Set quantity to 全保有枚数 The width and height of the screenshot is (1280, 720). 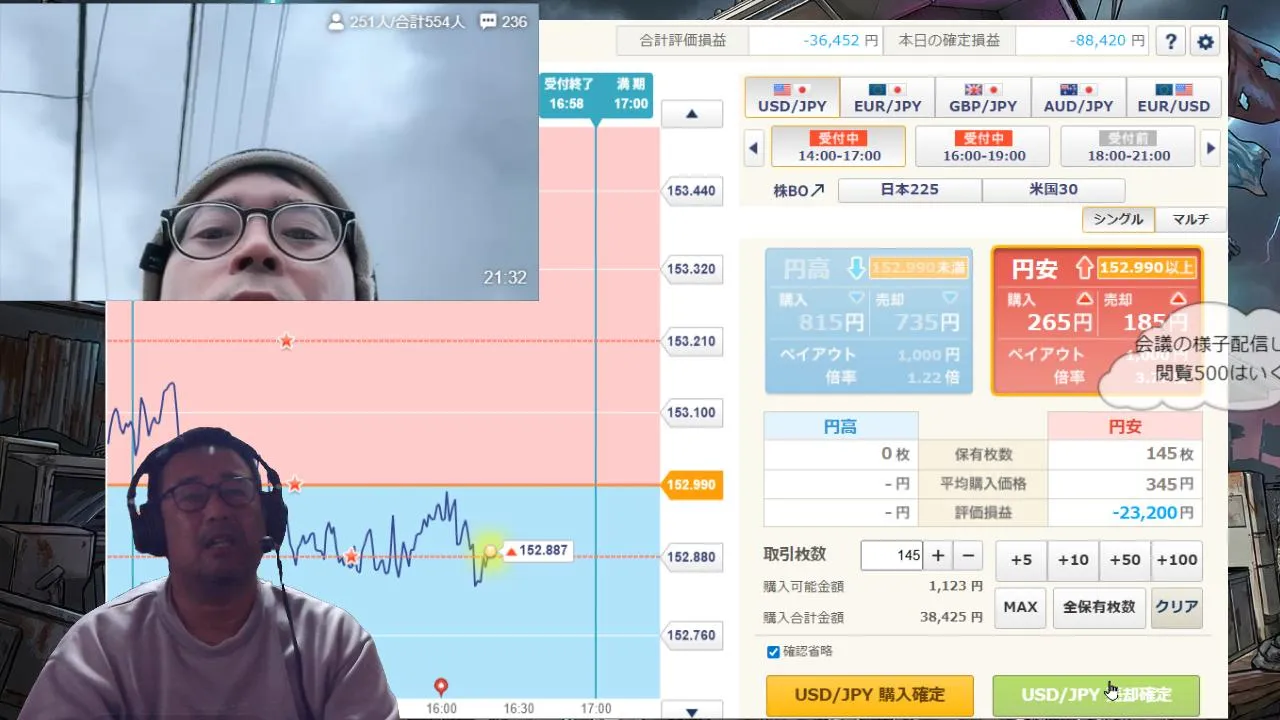click(x=1099, y=607)
